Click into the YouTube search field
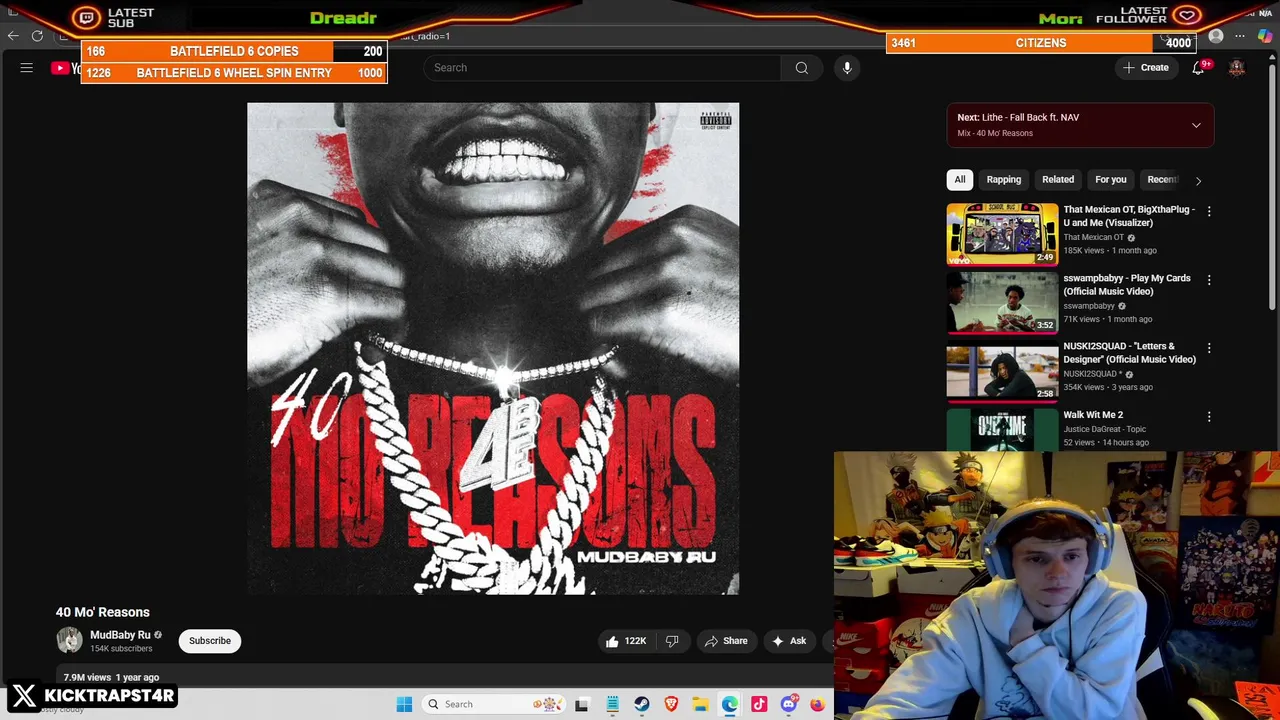This screenshot has height=720, width=1280. tap(602, 68)
